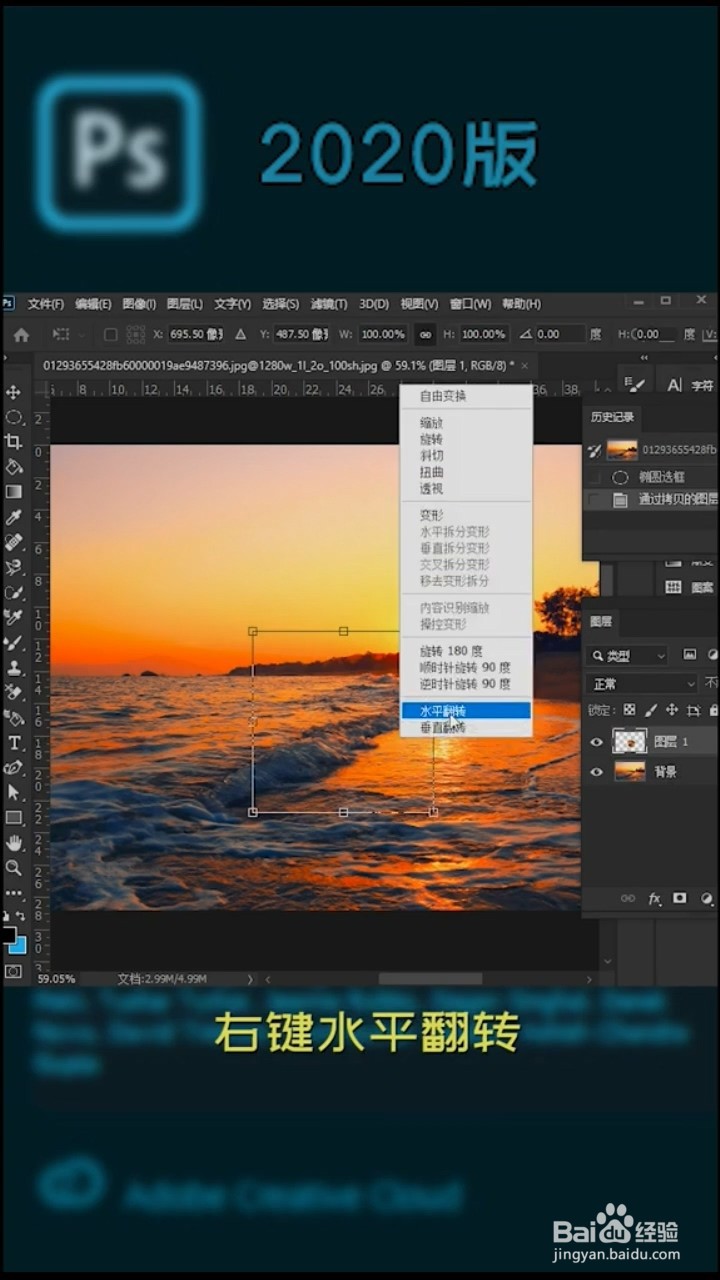Select the Zoom tool
The image size is (720, 1280).
(14, 868)
